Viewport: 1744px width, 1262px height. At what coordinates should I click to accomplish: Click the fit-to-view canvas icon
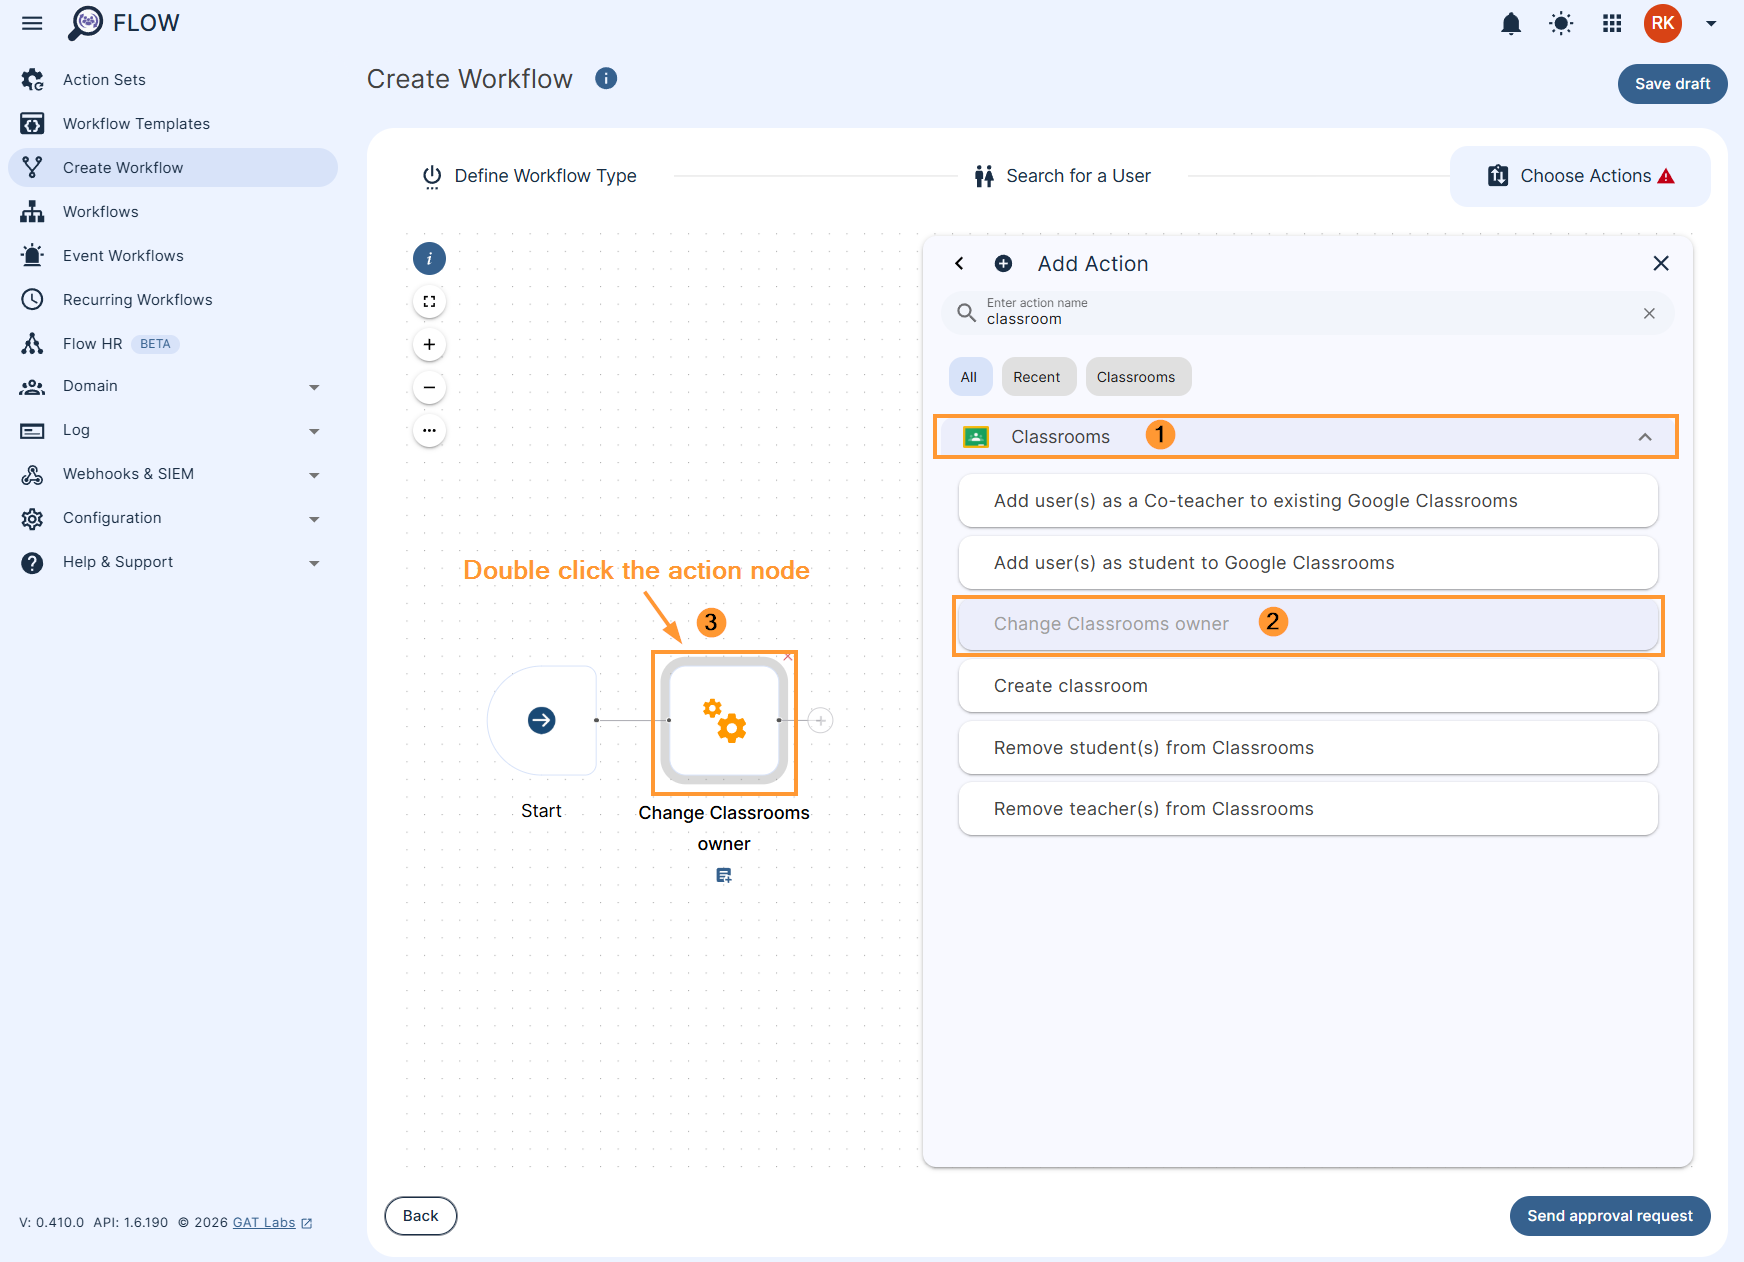429,302
